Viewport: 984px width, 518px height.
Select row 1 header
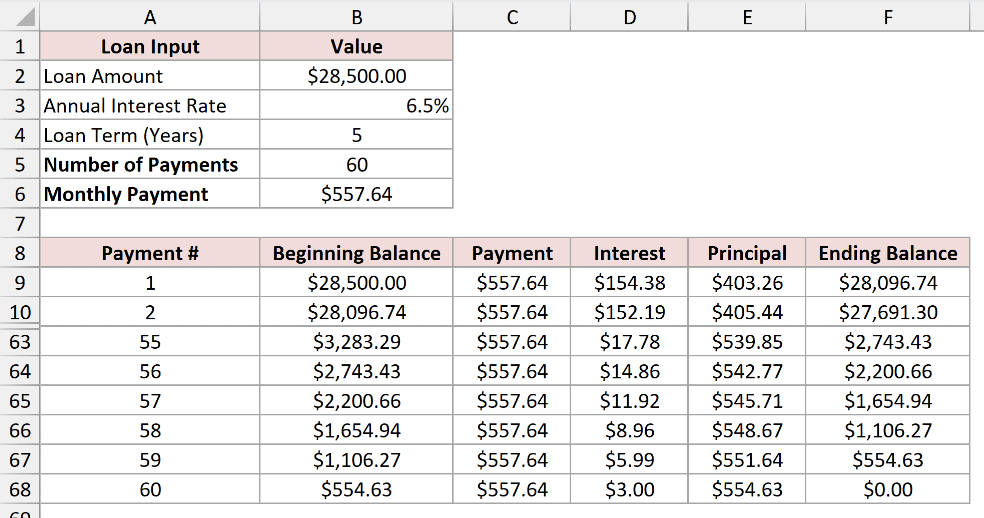20,46
